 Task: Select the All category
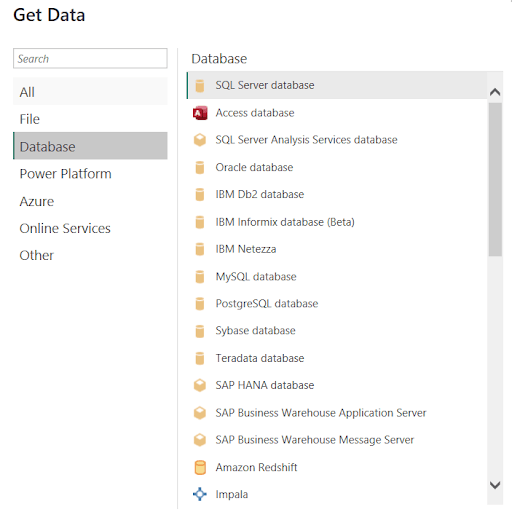[90, 92]
